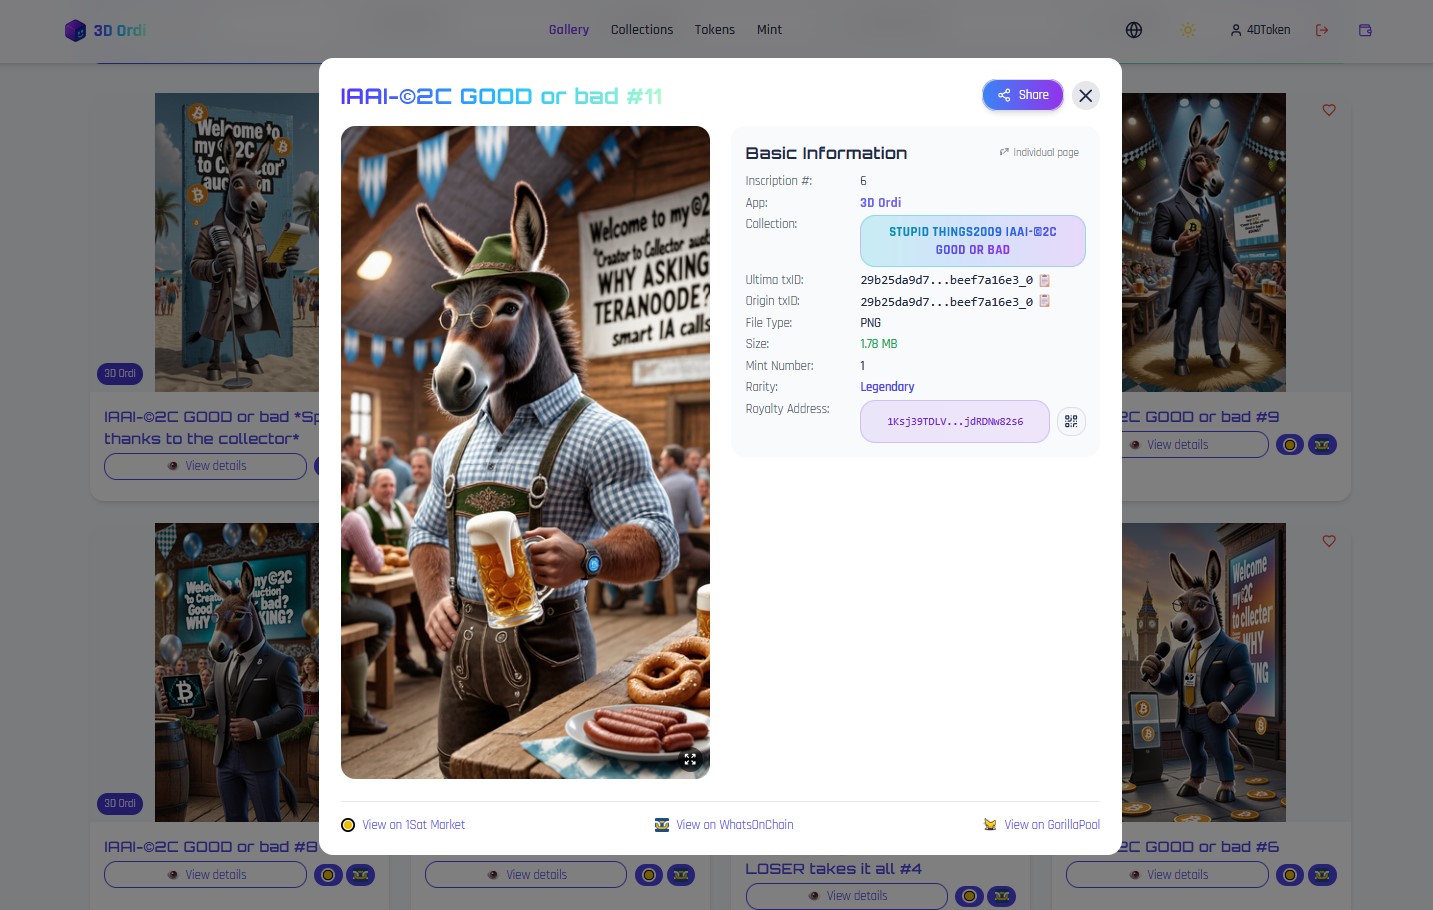Favorite the GOOD or bad #9 card
The image size is (1433, 910).
click(x=1329, y=110)
